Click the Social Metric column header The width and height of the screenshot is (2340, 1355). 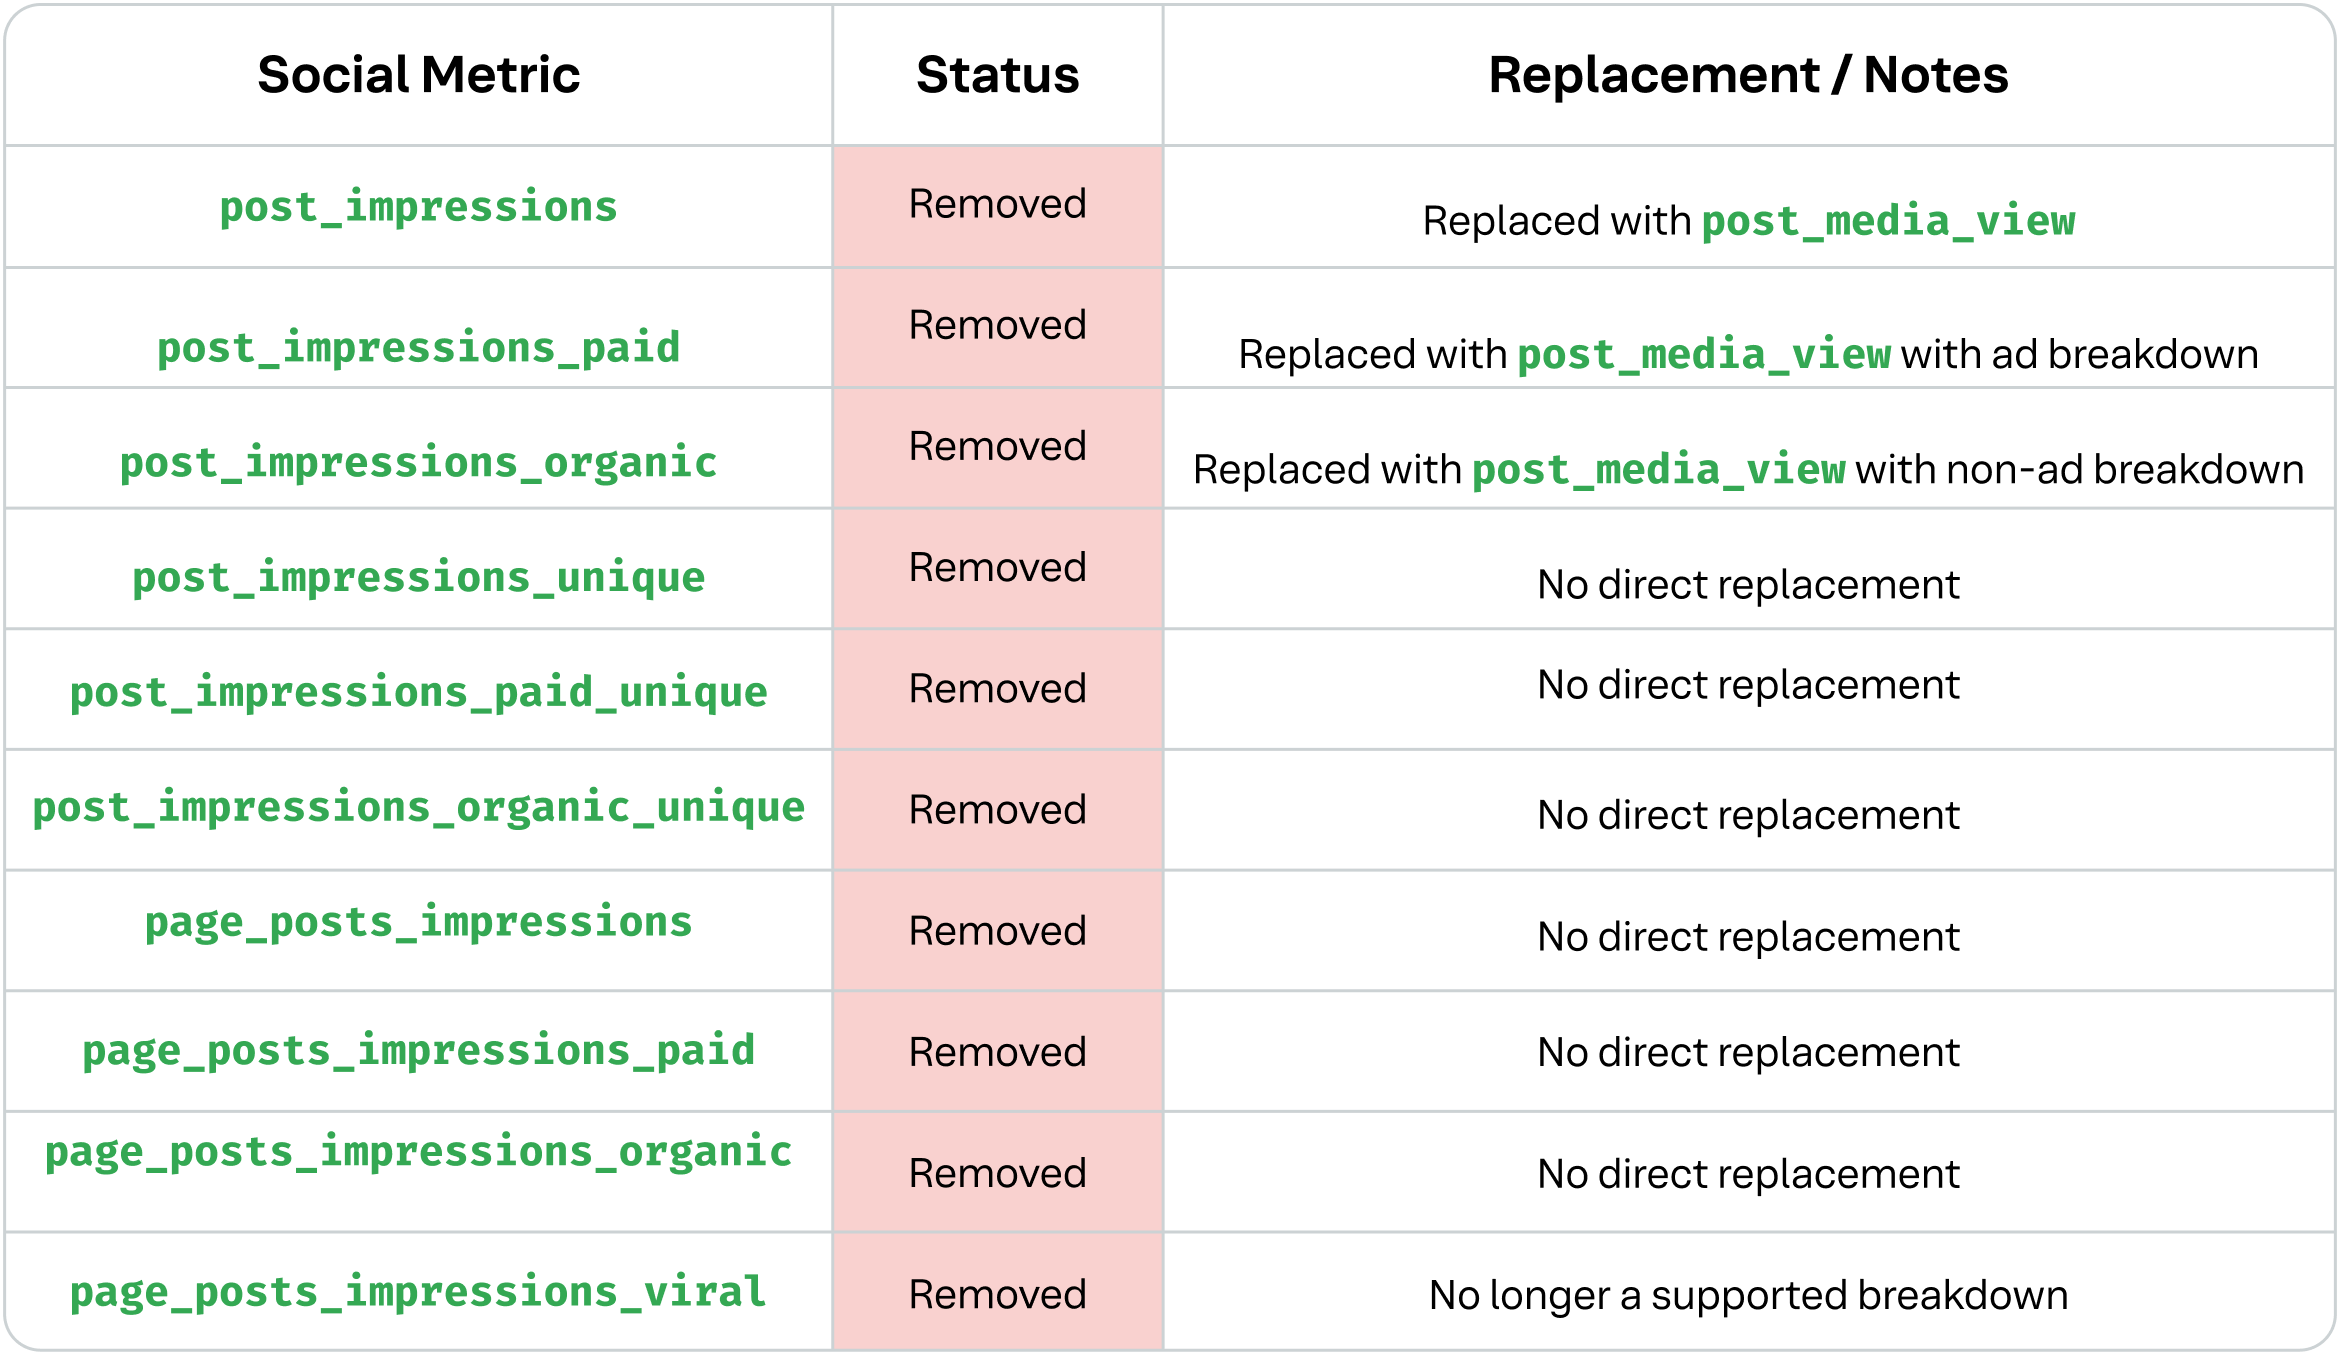coord(418,75)
